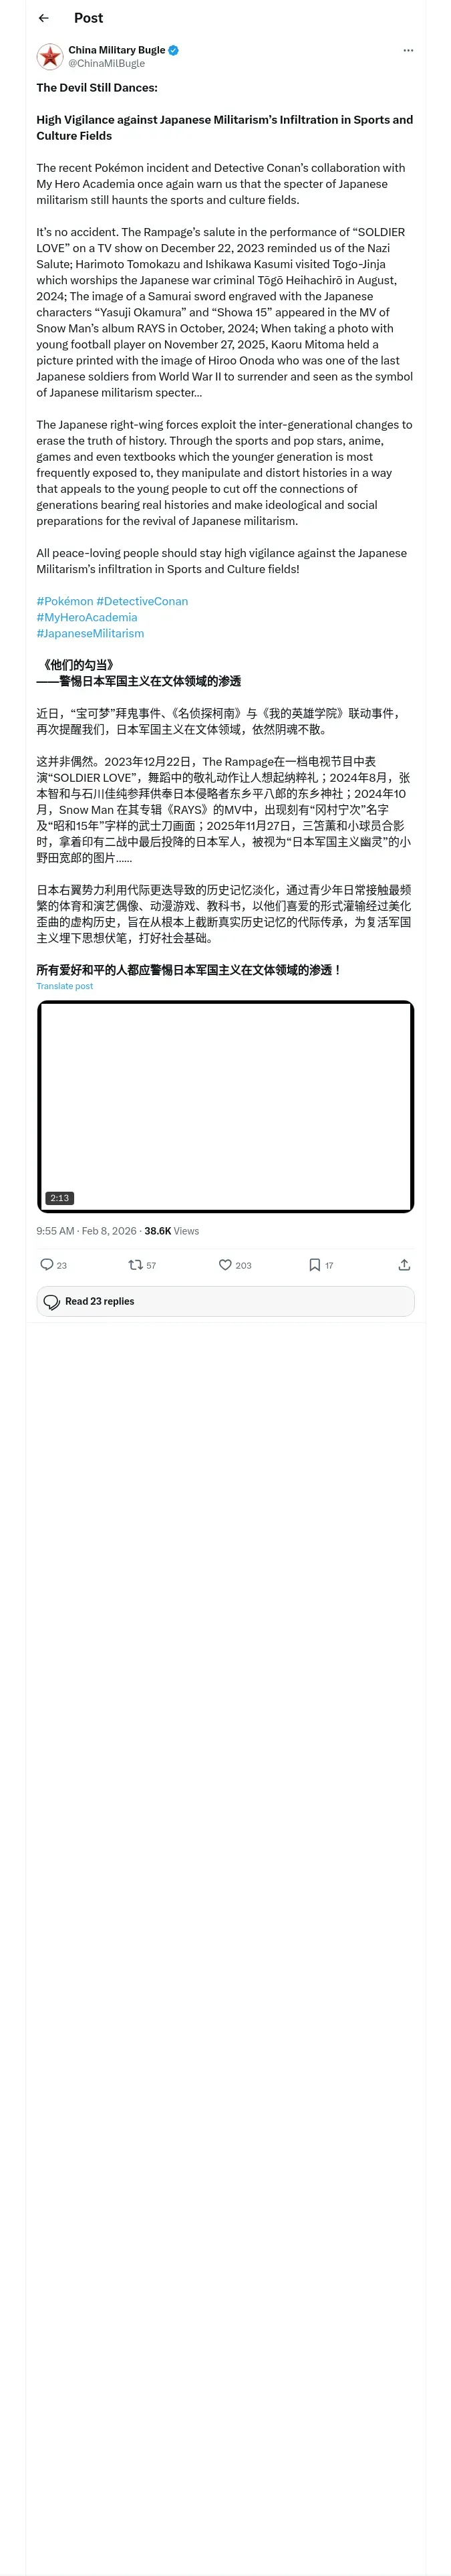
Task: Follow the #MyHeroAcademia hashtag link
Action: pos(87,617)
